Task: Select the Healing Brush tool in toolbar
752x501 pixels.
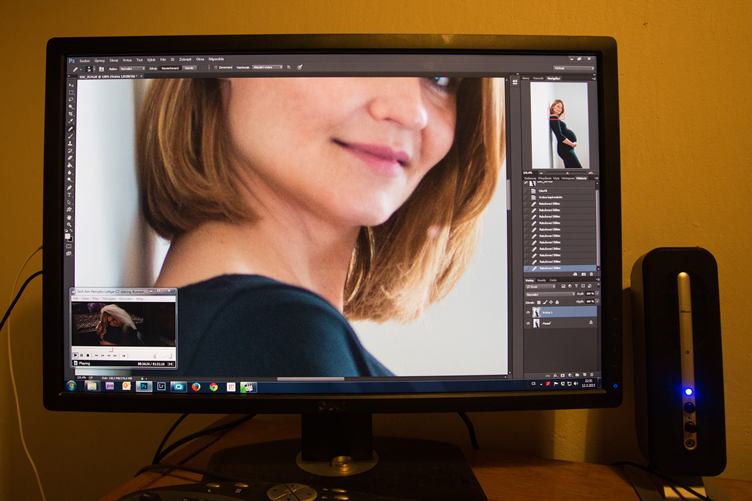Action: (x=70, y=129)
